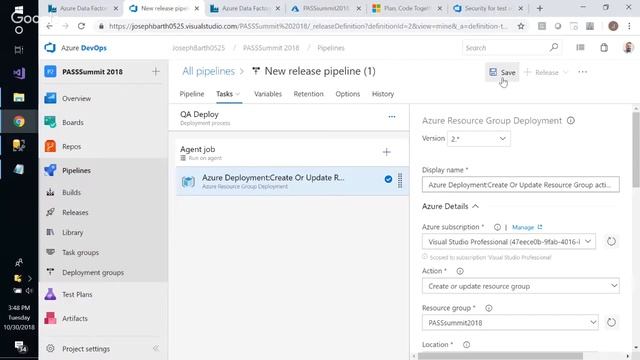Open the work items list icon in the header
640x360 pixels.
point(580,48)
